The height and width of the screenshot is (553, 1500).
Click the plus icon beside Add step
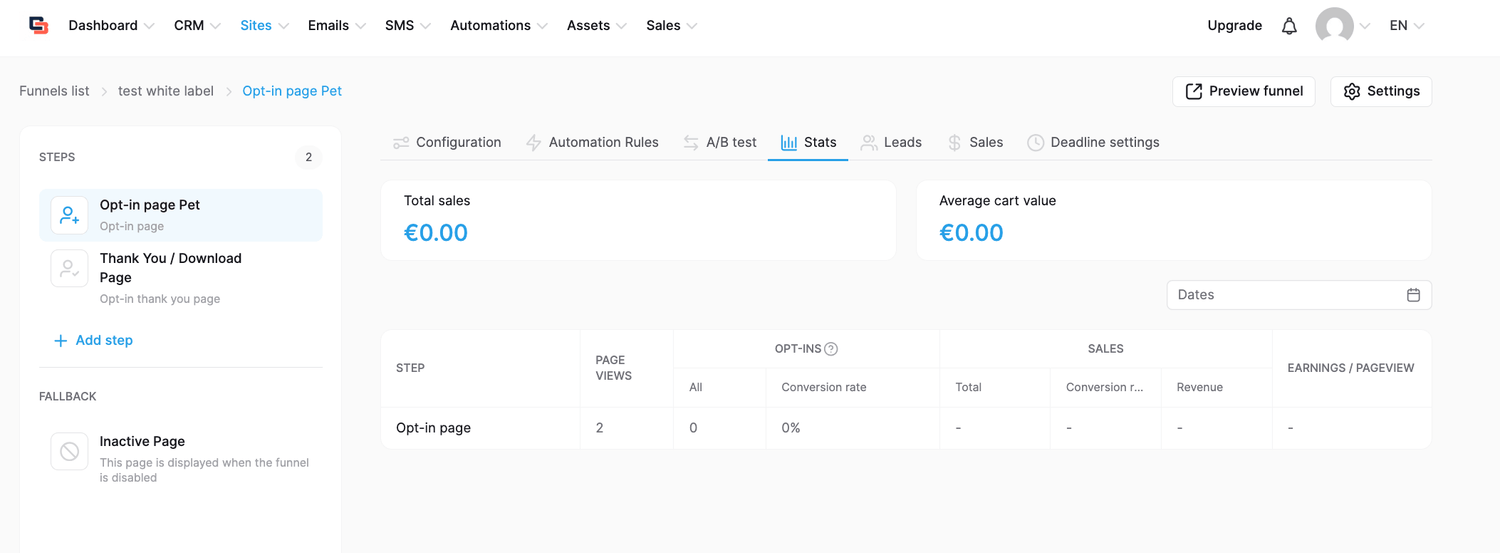click(x=60, y=341)
